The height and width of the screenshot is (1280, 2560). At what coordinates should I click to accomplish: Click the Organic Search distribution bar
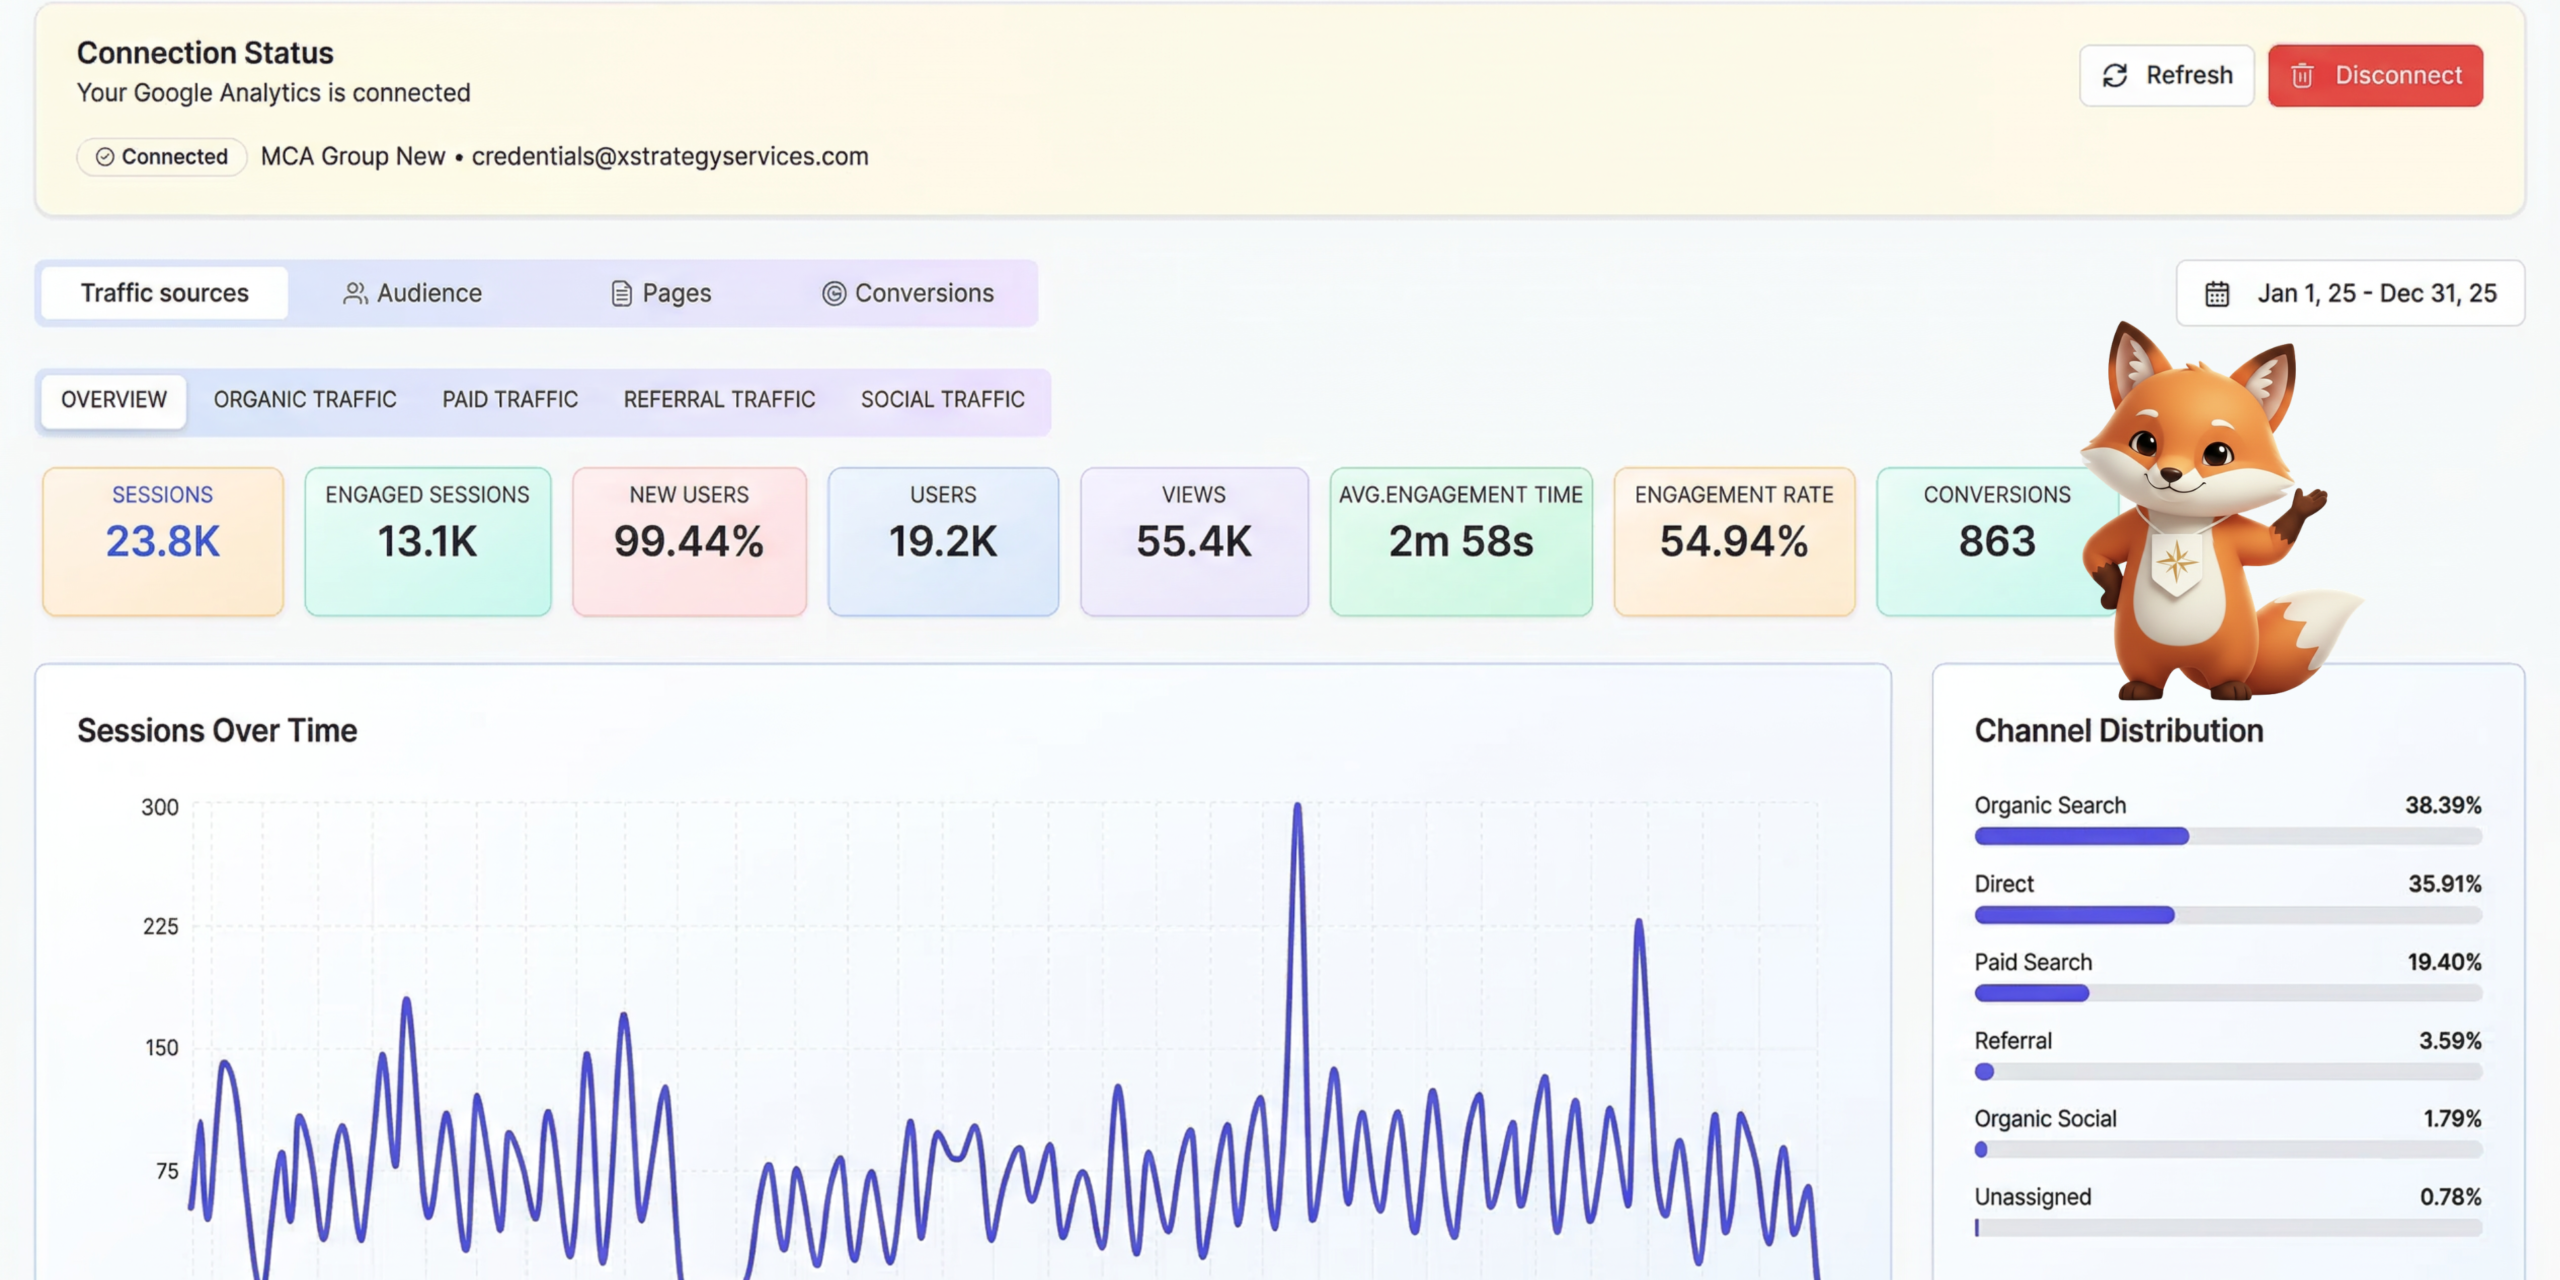coord(2228,836)
